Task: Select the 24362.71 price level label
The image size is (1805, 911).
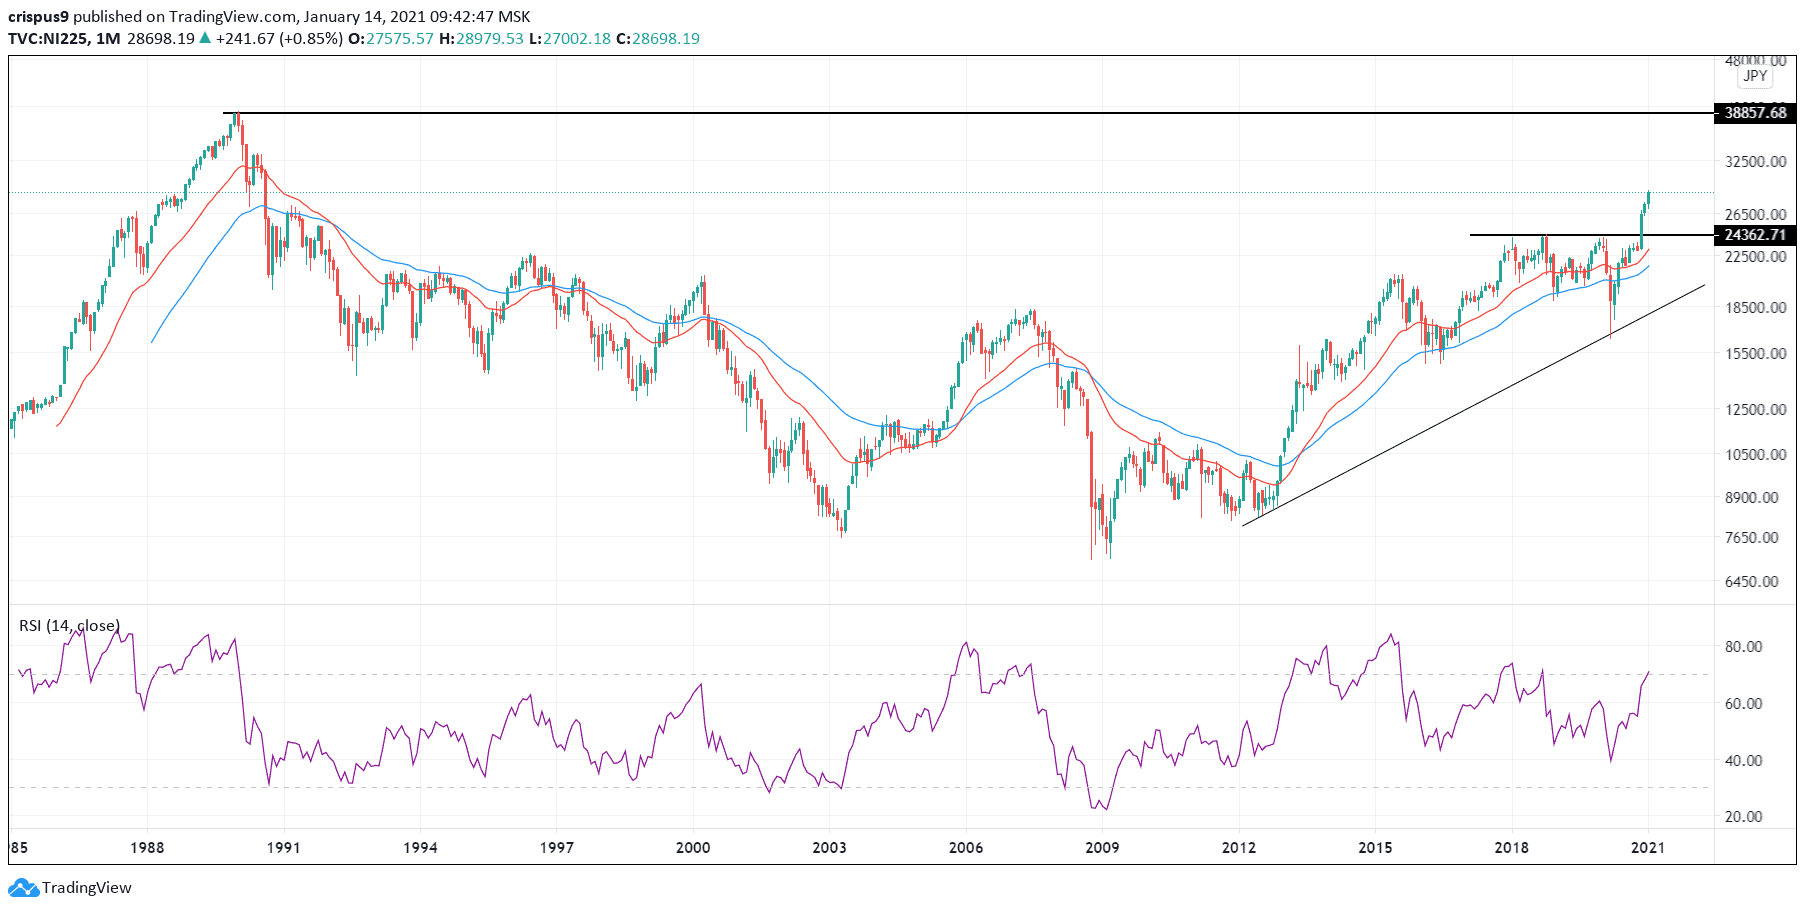Action: pyautogui.click(x=1755, y=235)
